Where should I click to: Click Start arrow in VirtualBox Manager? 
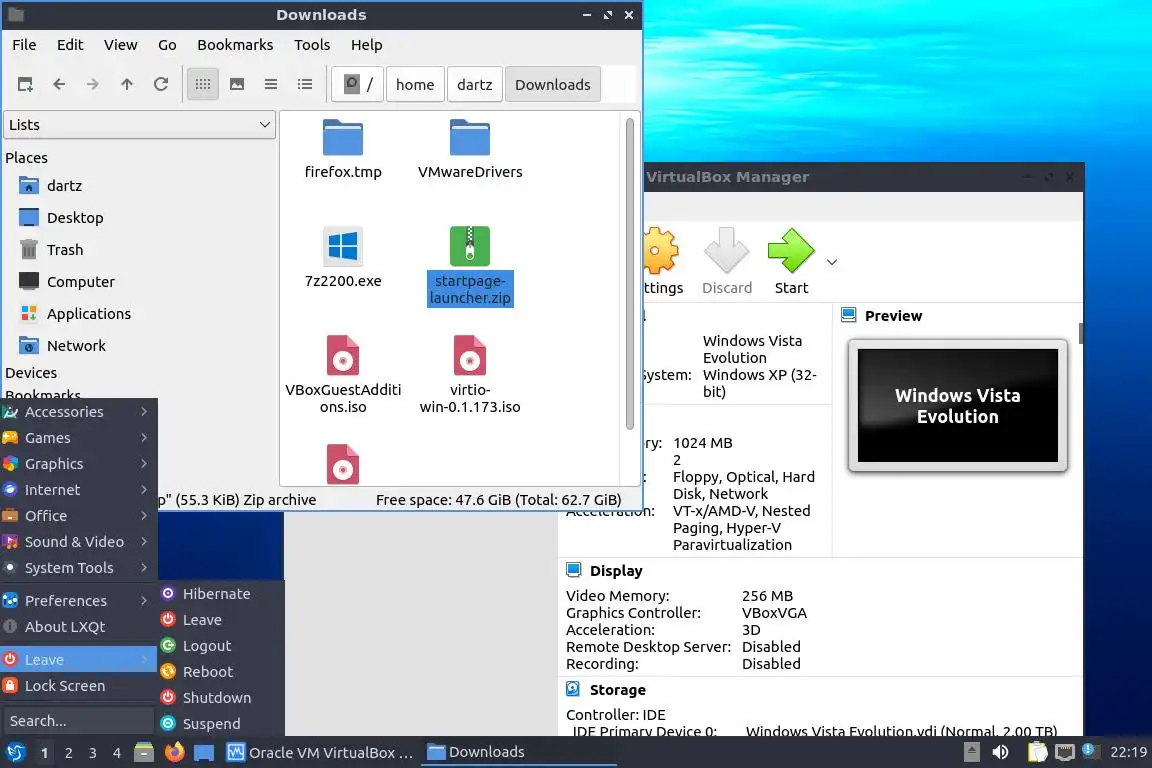[791, 261]
